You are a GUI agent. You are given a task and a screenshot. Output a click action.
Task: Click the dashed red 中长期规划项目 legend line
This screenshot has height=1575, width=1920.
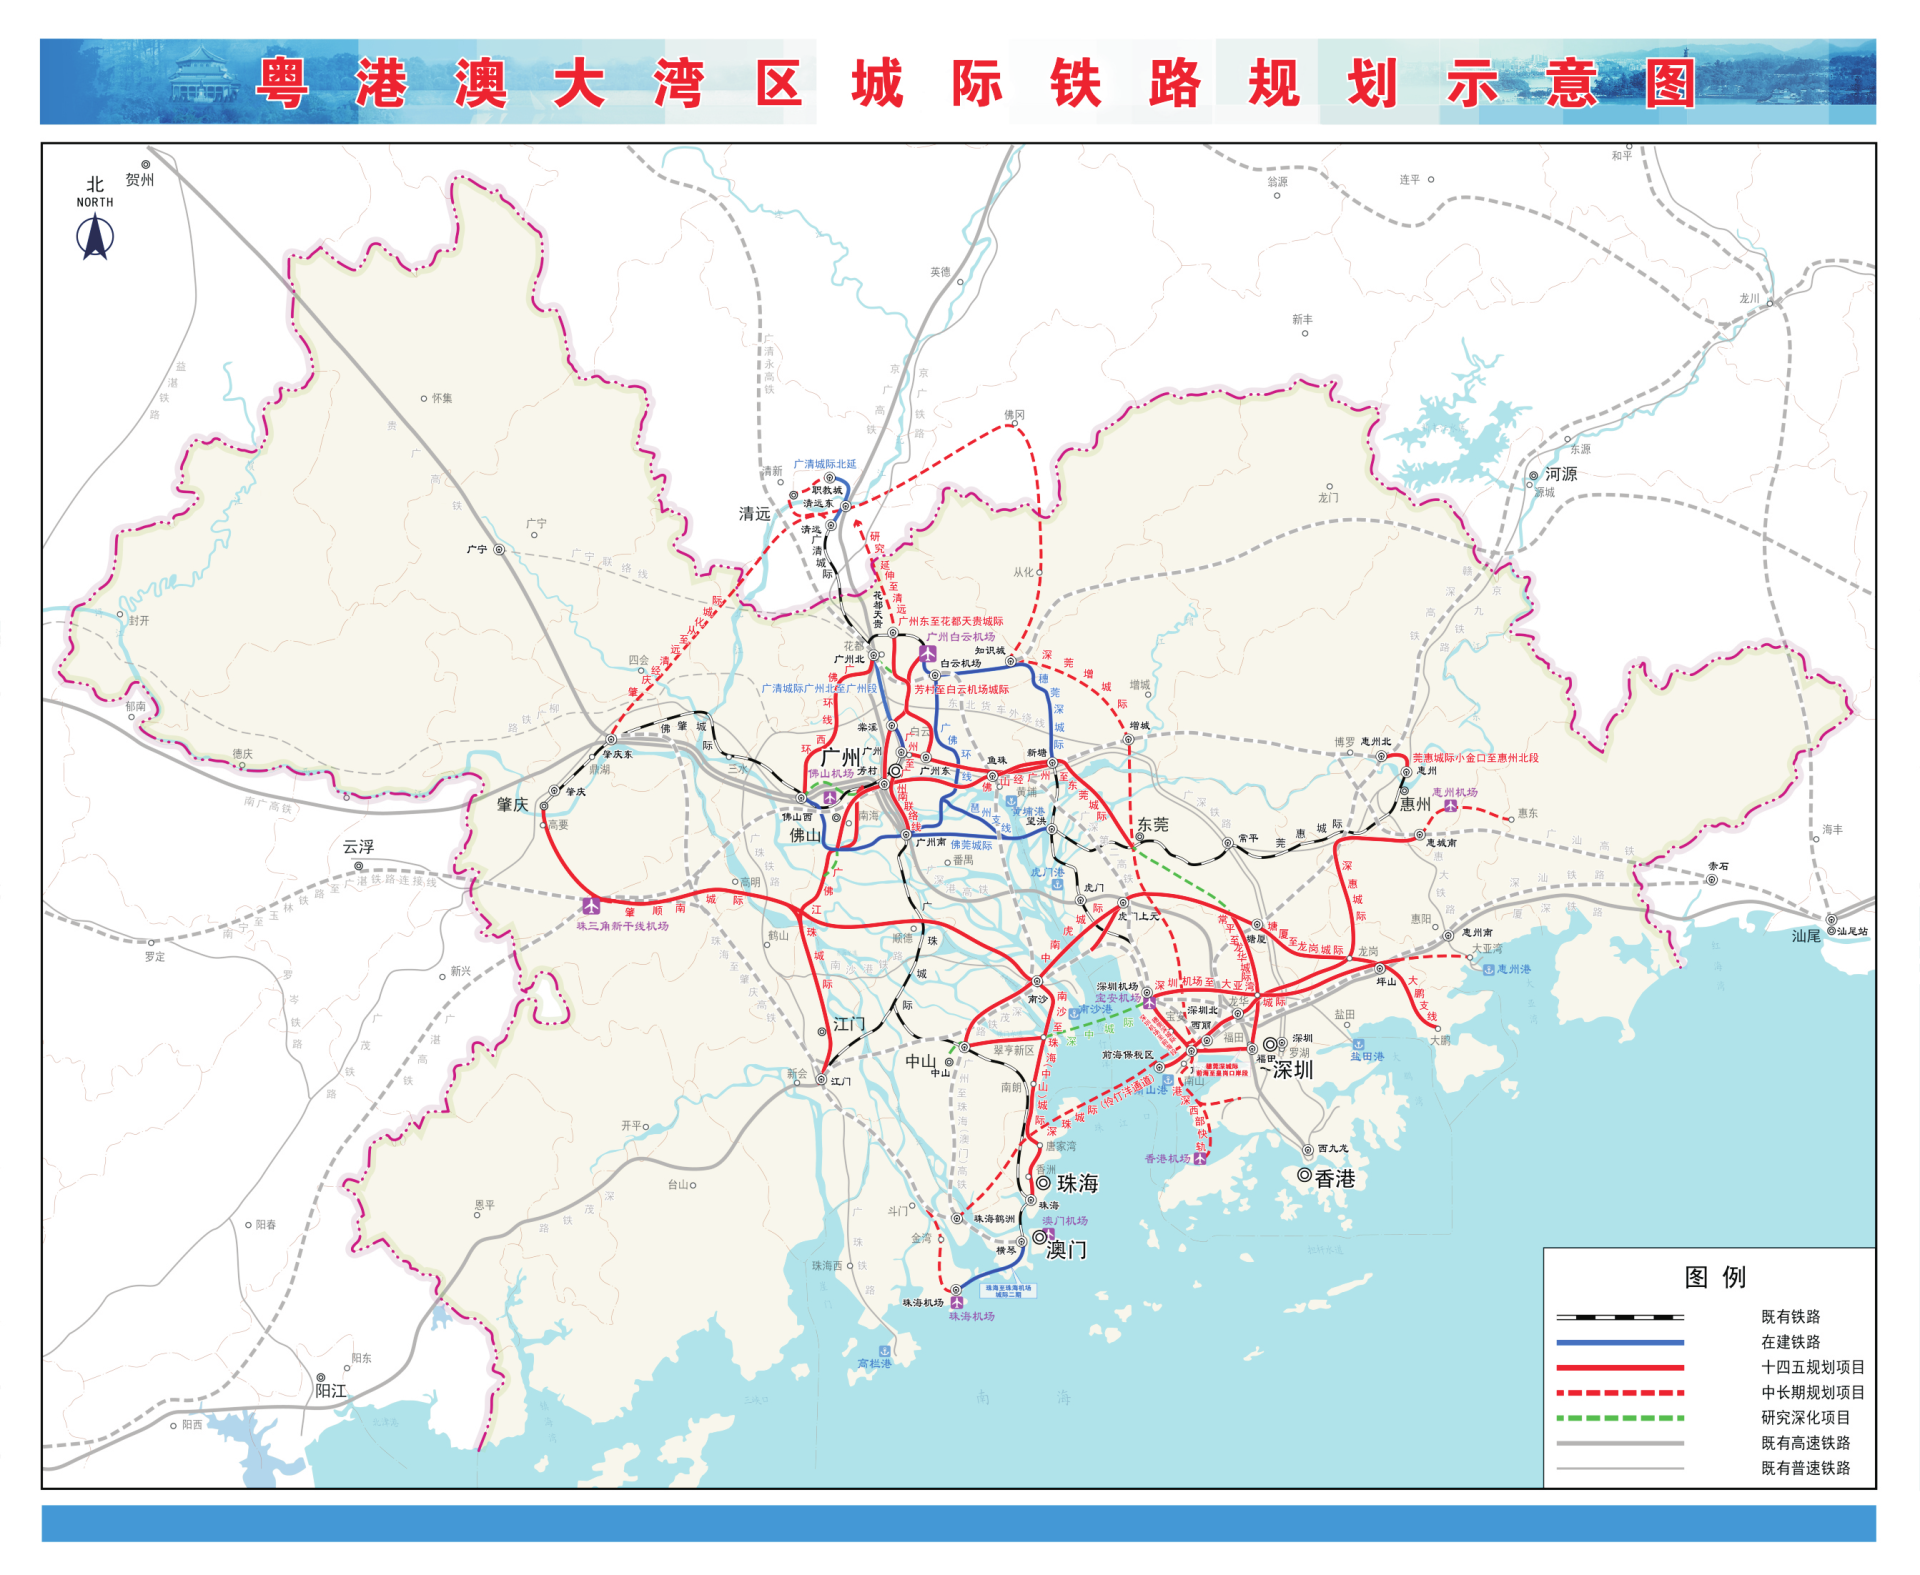pos(1620,1392)
